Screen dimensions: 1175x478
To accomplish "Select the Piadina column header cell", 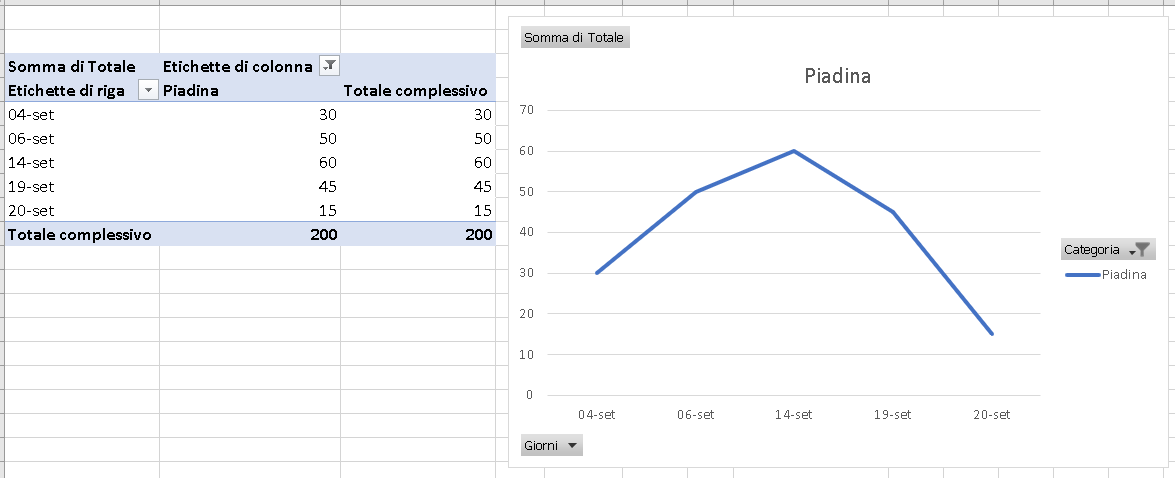I will [250, 91].
